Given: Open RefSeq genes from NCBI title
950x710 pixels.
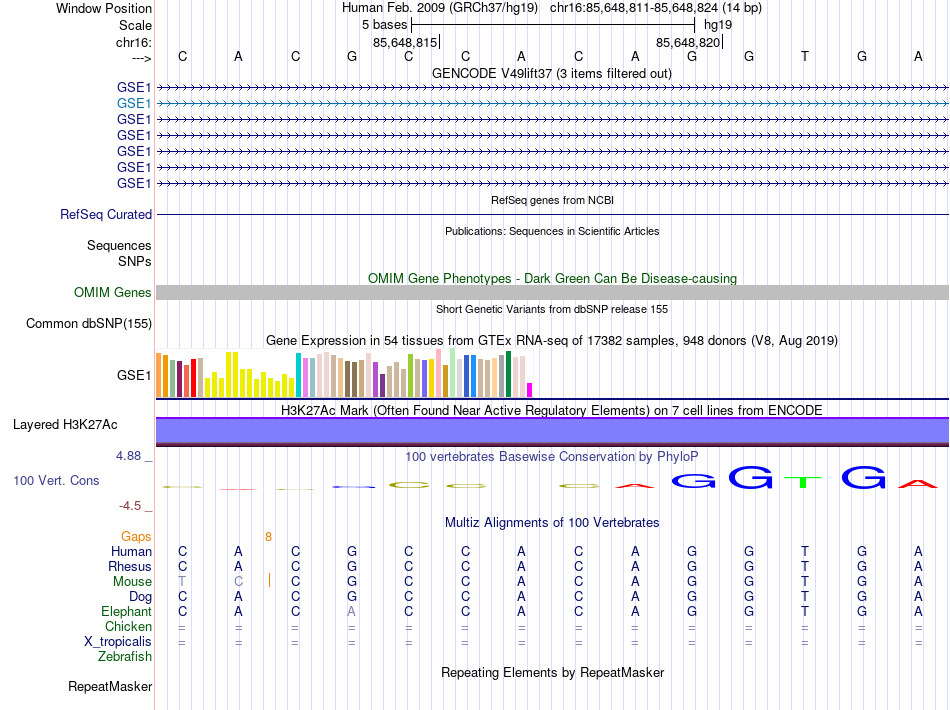Looking at the screenshot, I should [553, 200].
